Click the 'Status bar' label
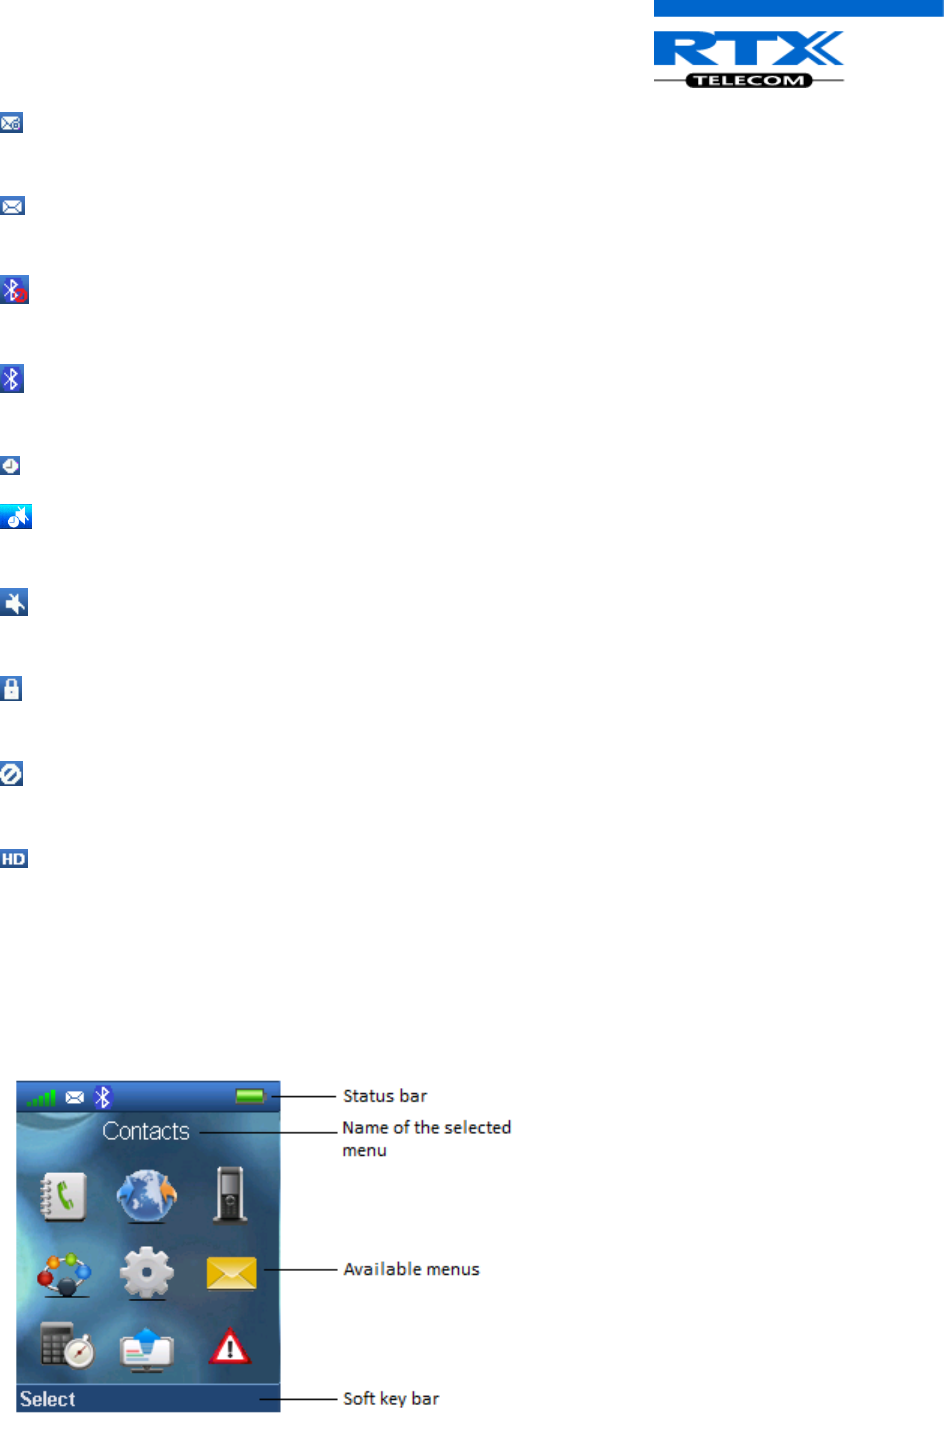Viewport: 944px width, 1429px height. 385,1096
